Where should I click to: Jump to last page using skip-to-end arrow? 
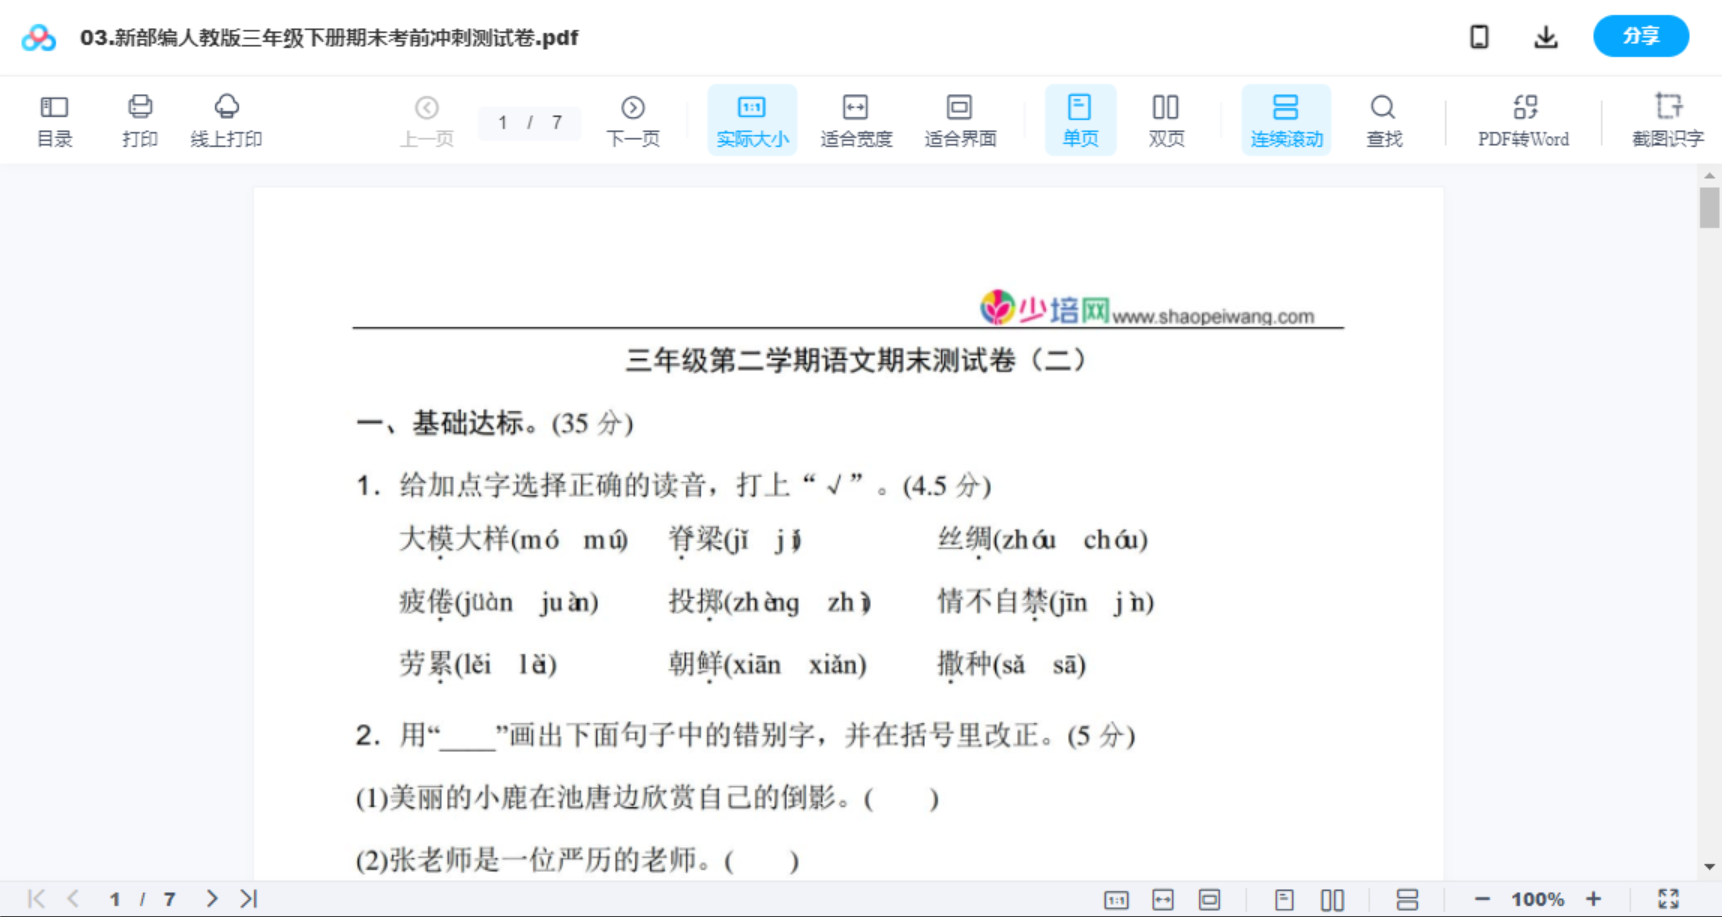(246, 898)
